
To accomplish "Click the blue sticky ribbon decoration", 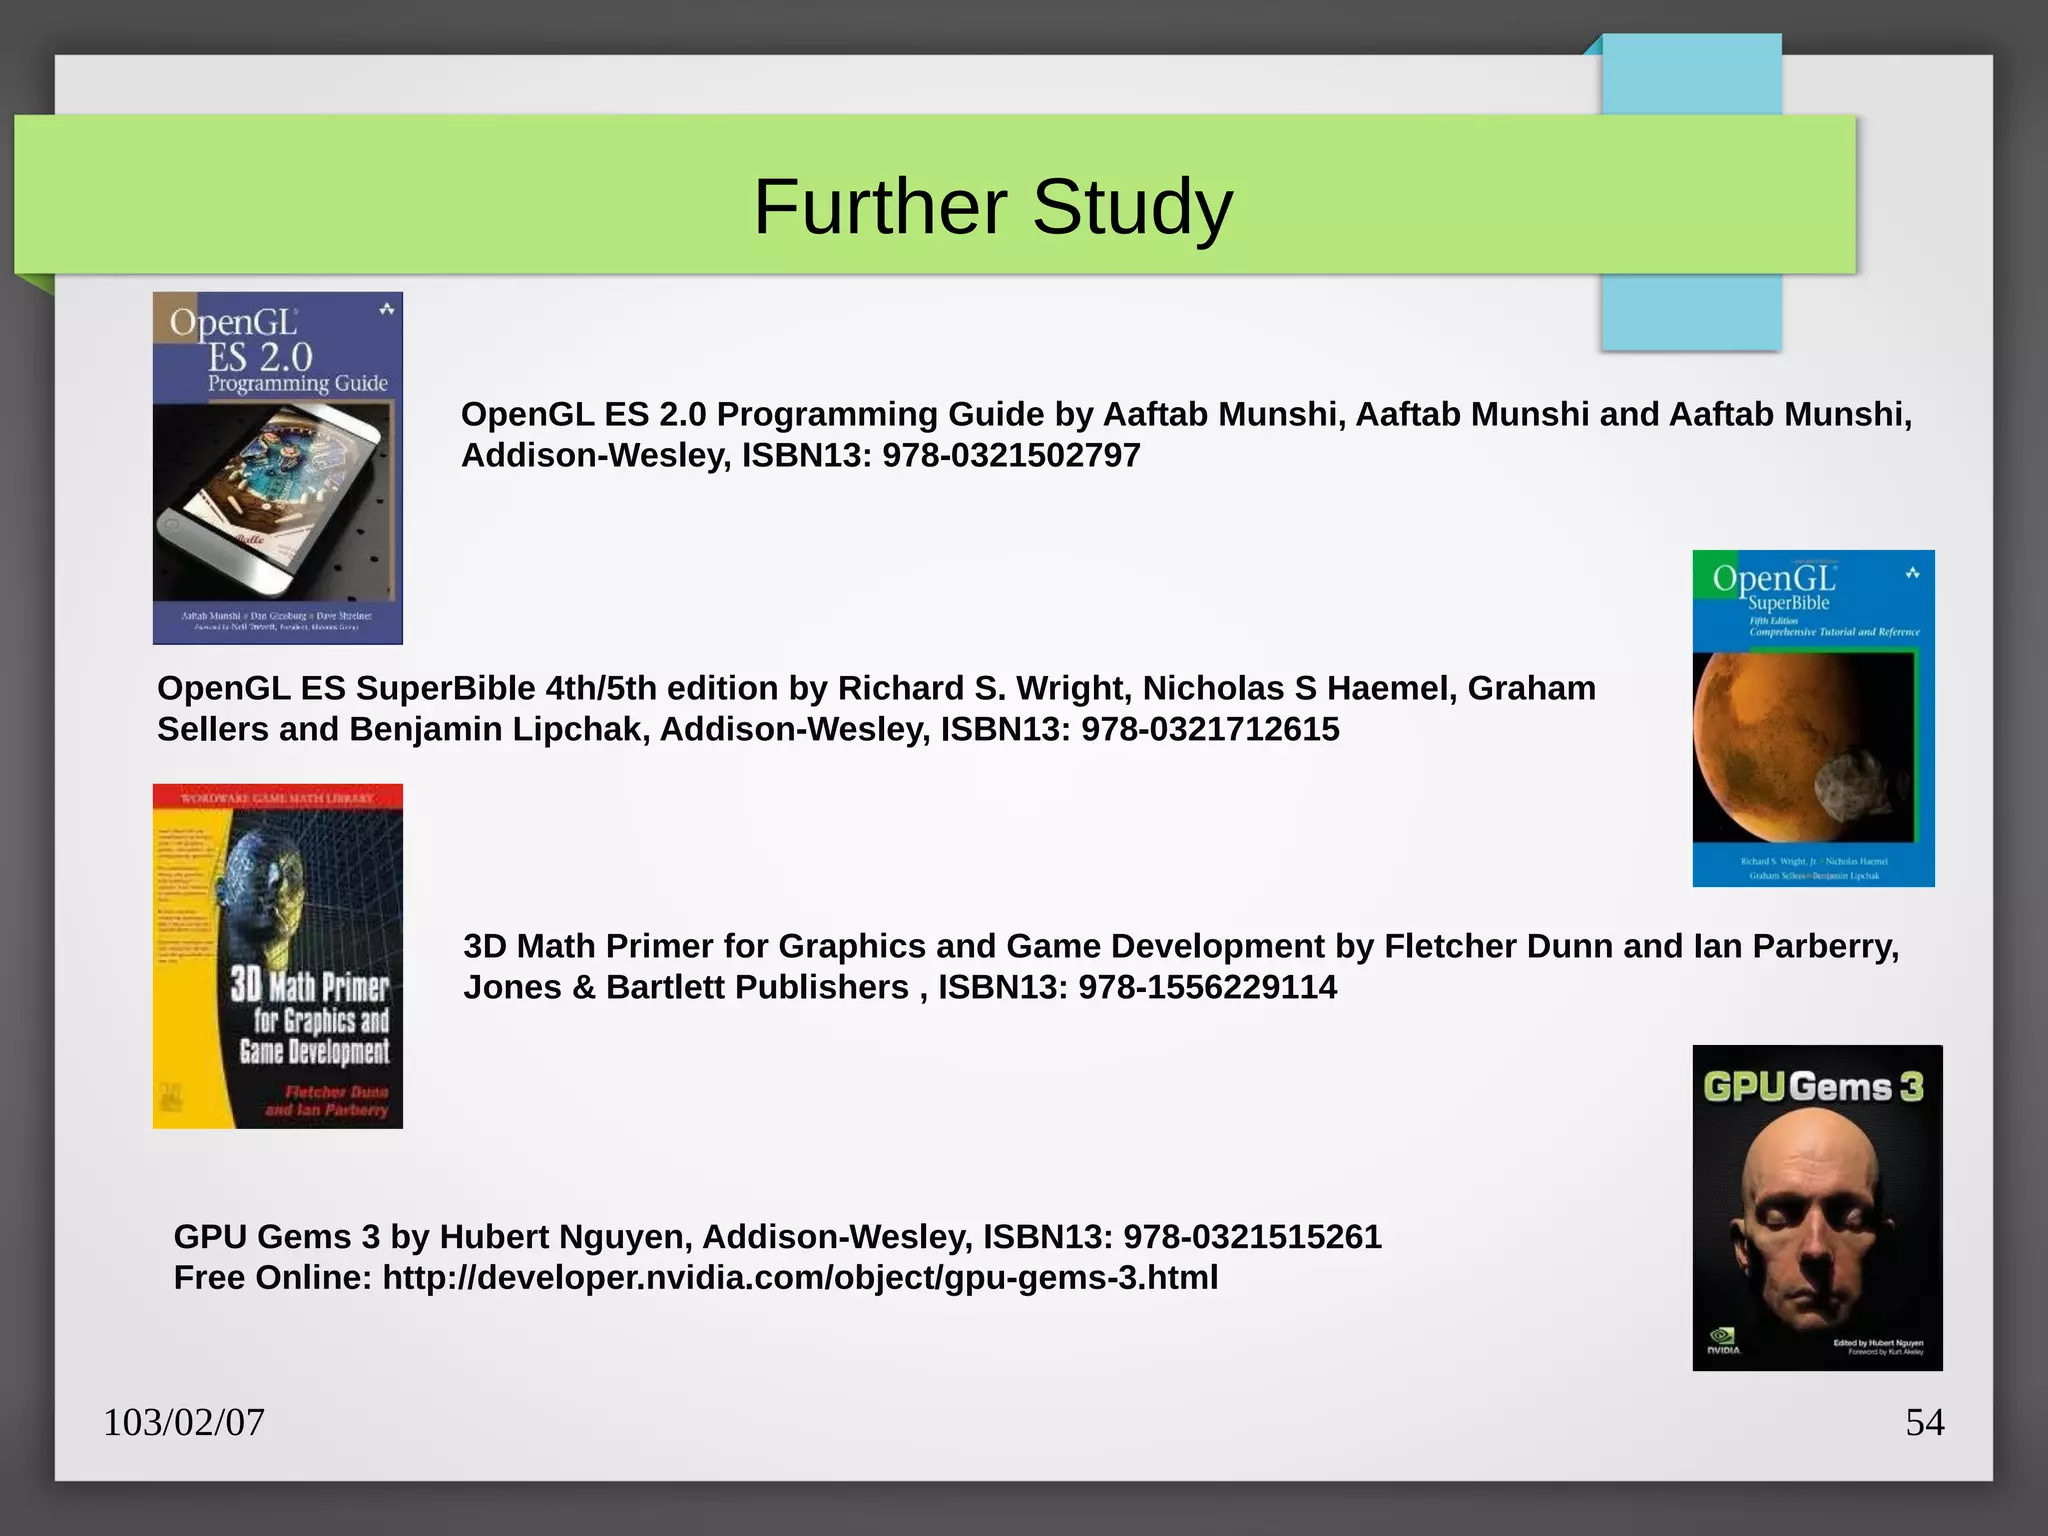I will (x=1690, y=312).
